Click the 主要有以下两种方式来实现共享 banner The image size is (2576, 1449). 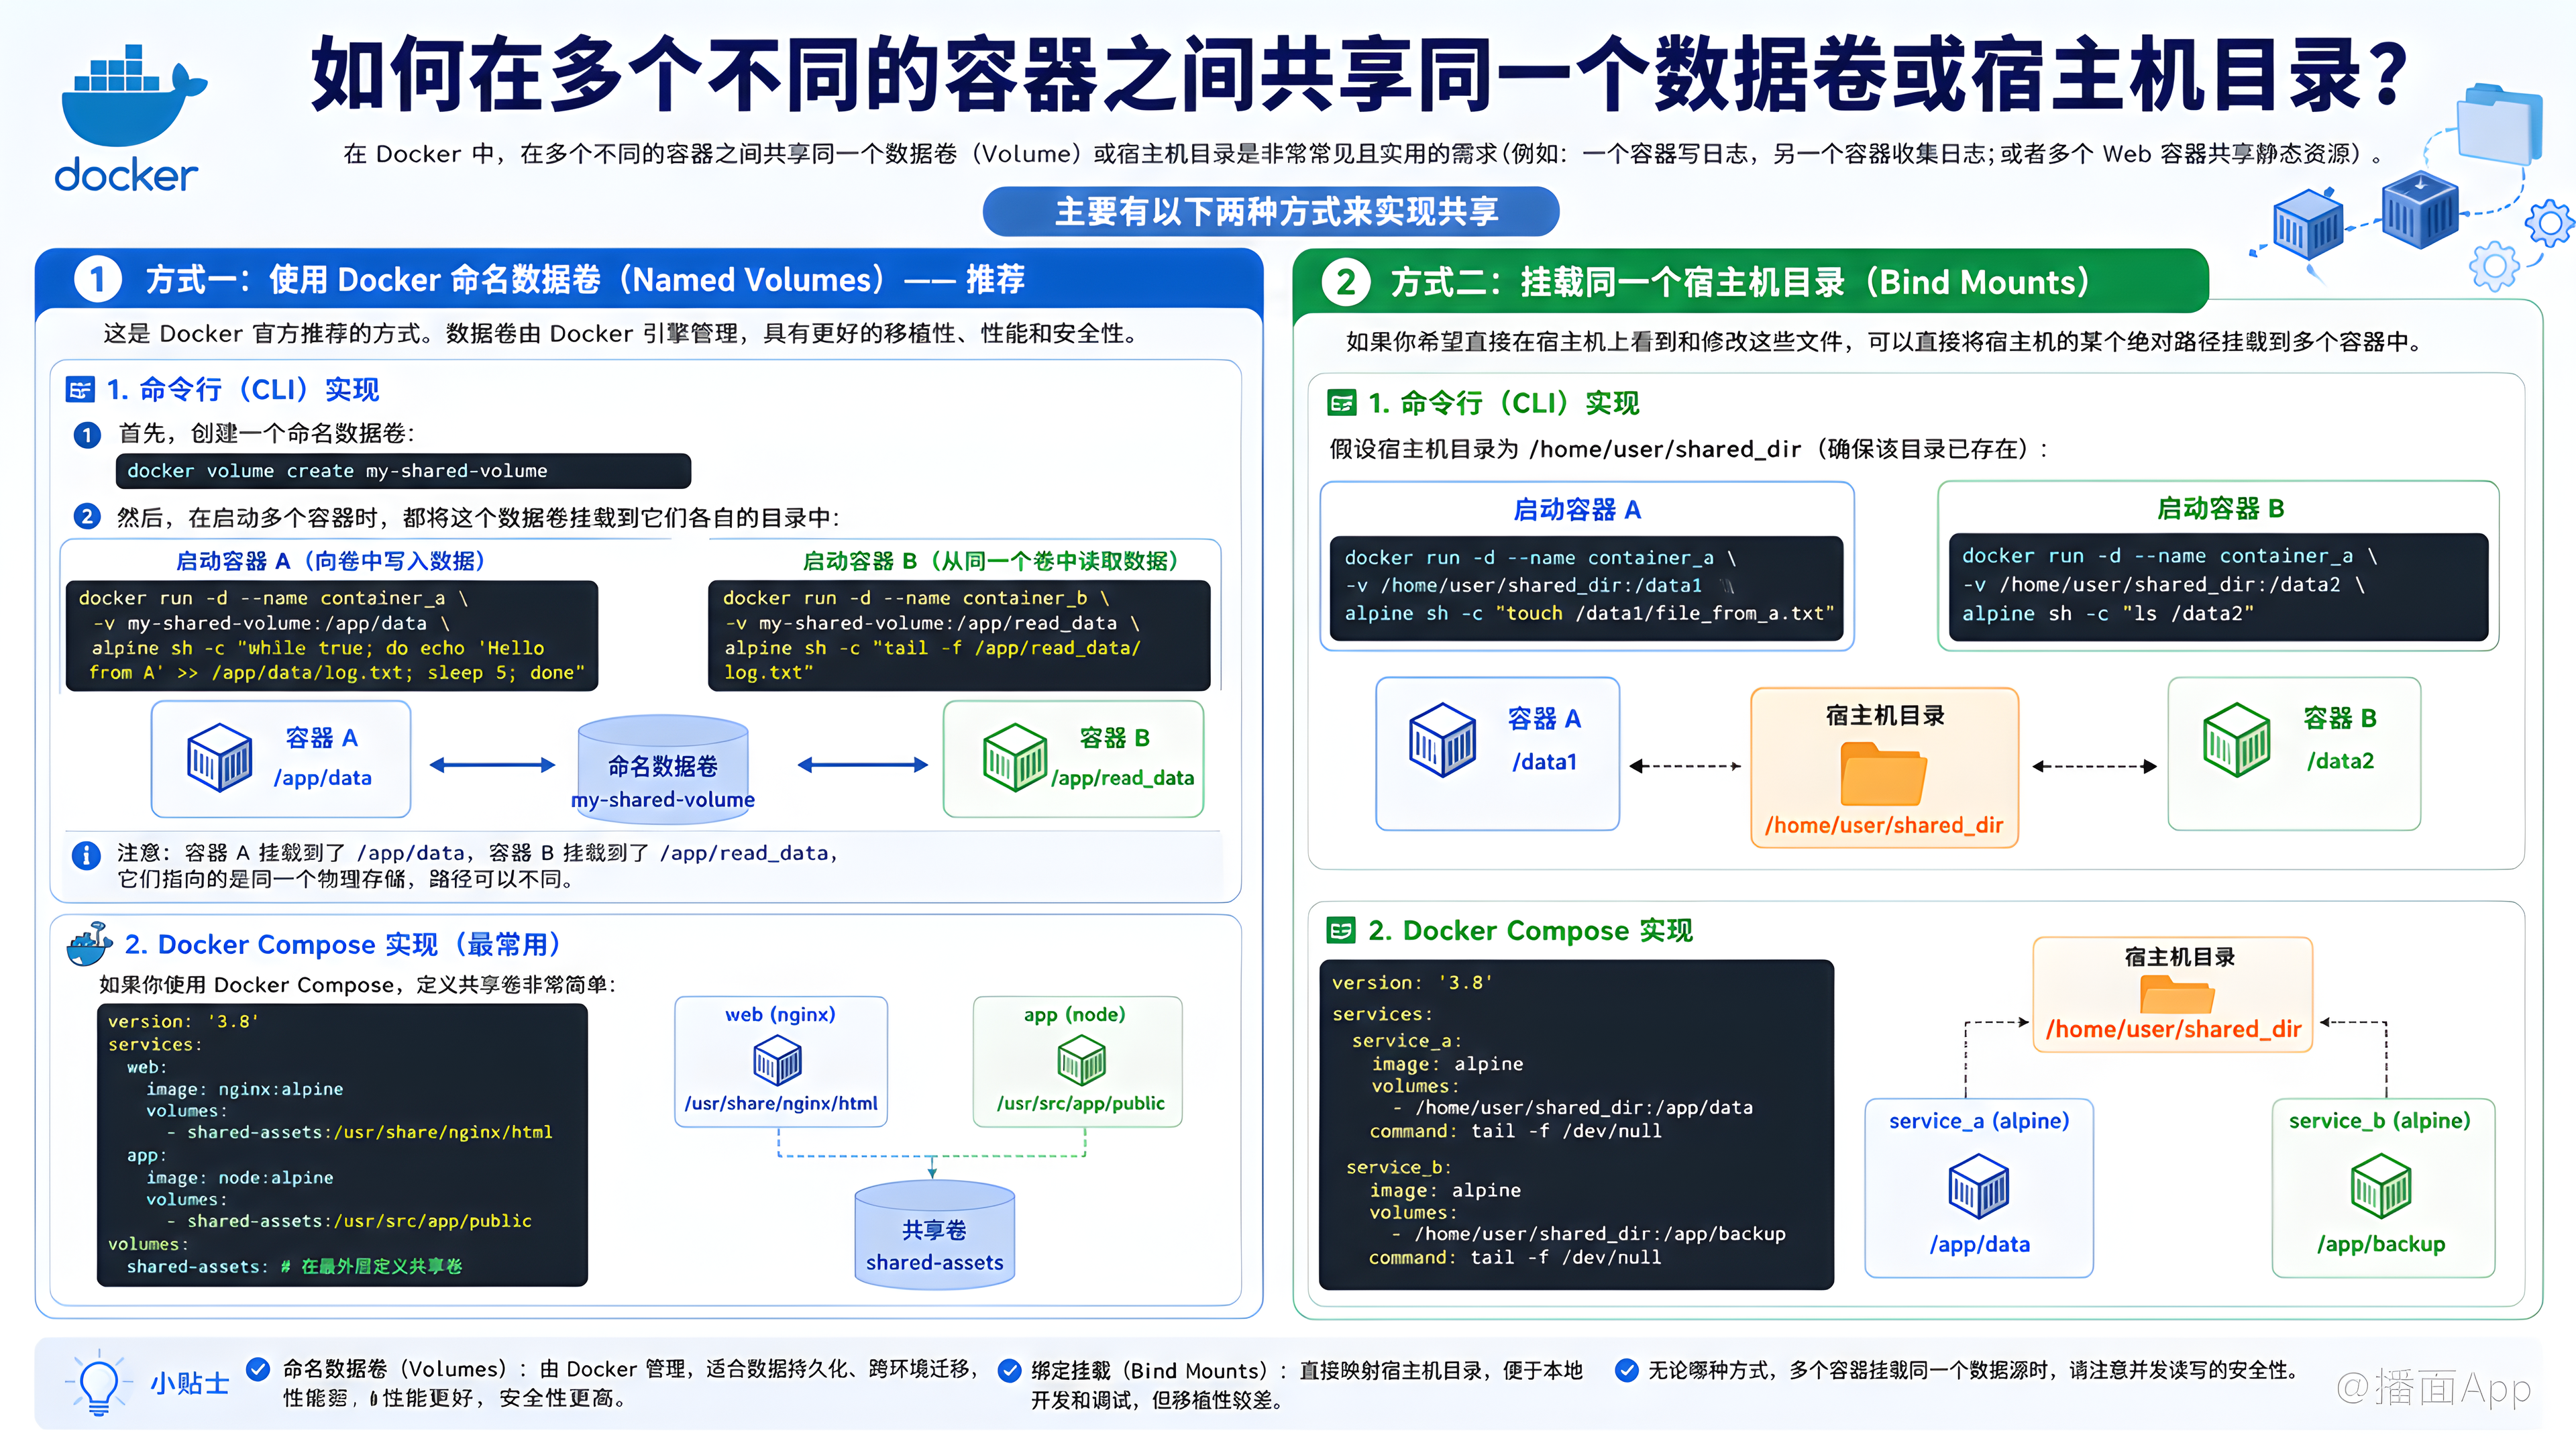click(1271, 211)
